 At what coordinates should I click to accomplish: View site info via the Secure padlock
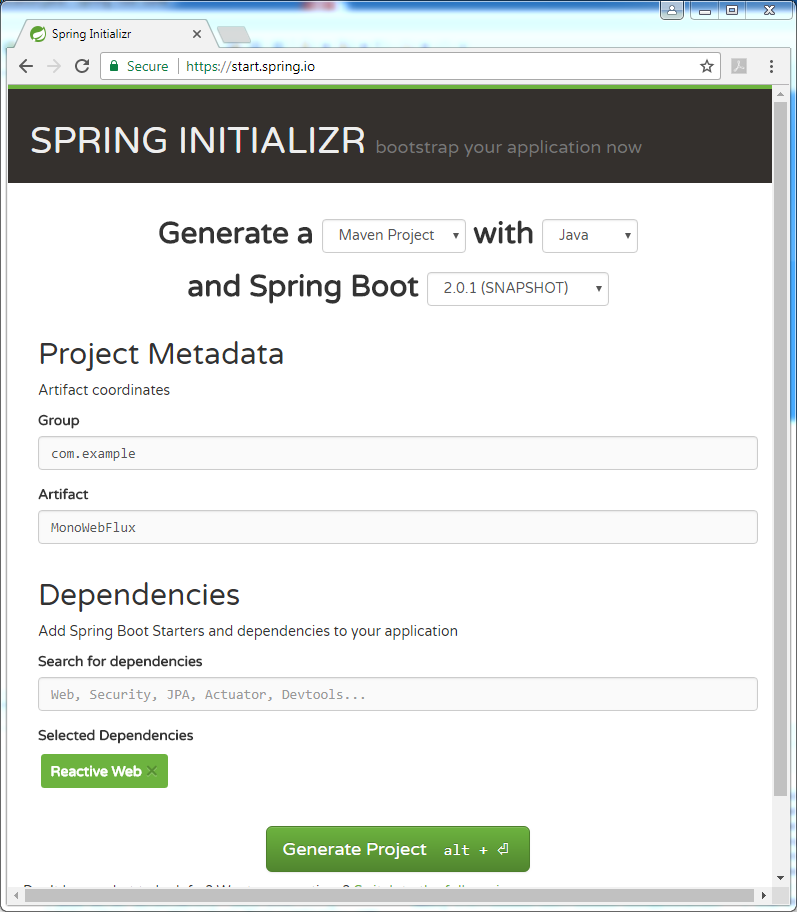click(x=139, y=66)
